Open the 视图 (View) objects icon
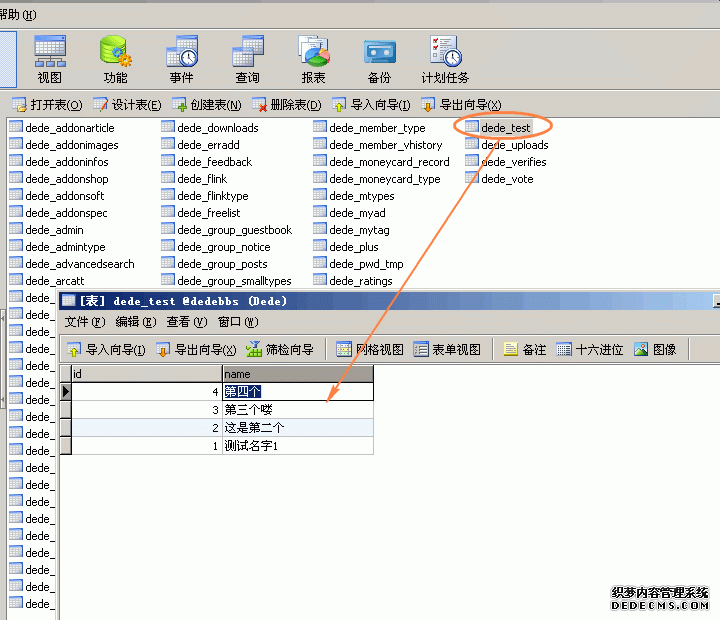 (50, 59)
